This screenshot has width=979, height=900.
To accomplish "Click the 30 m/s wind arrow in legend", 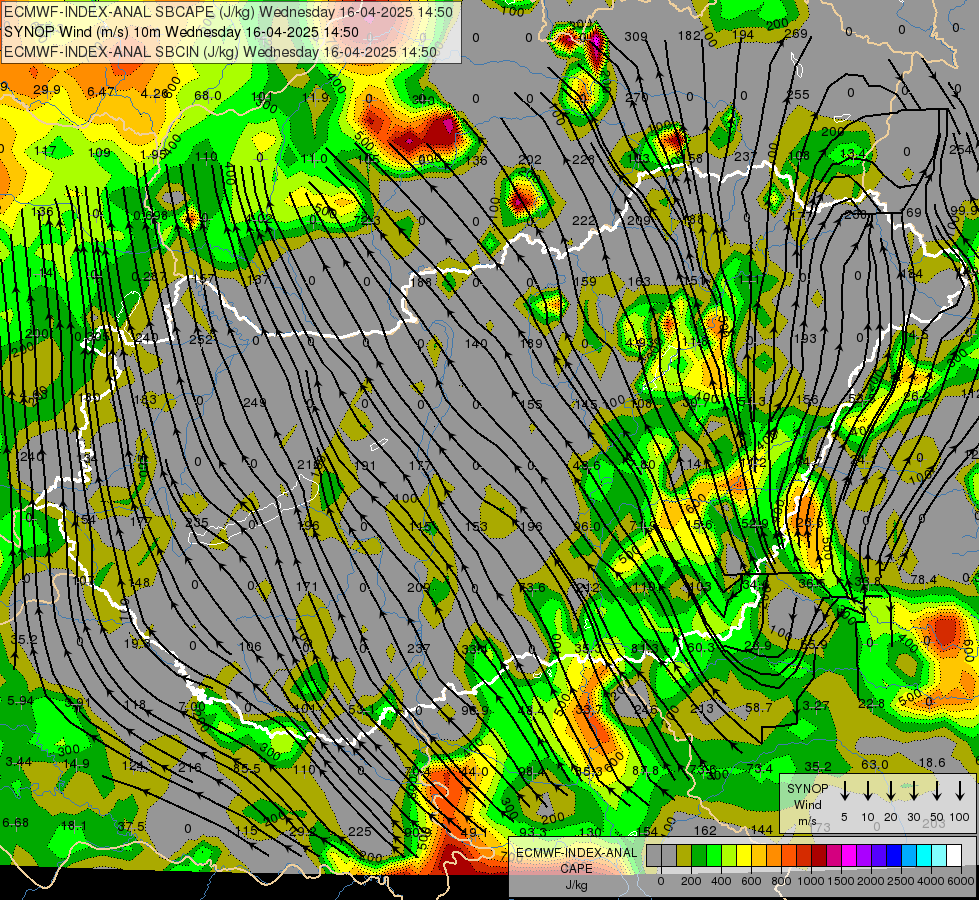I will tap(913, 791).
